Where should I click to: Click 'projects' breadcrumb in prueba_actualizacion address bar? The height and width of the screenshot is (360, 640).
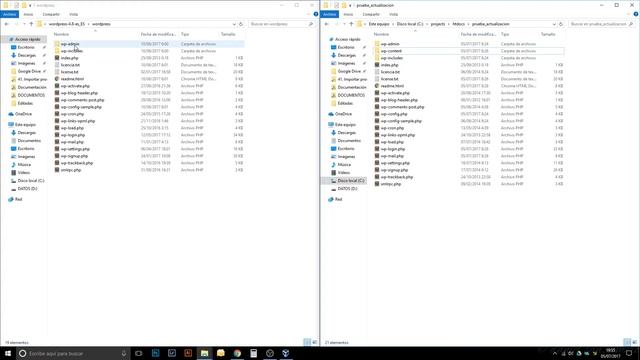point(438,24)
